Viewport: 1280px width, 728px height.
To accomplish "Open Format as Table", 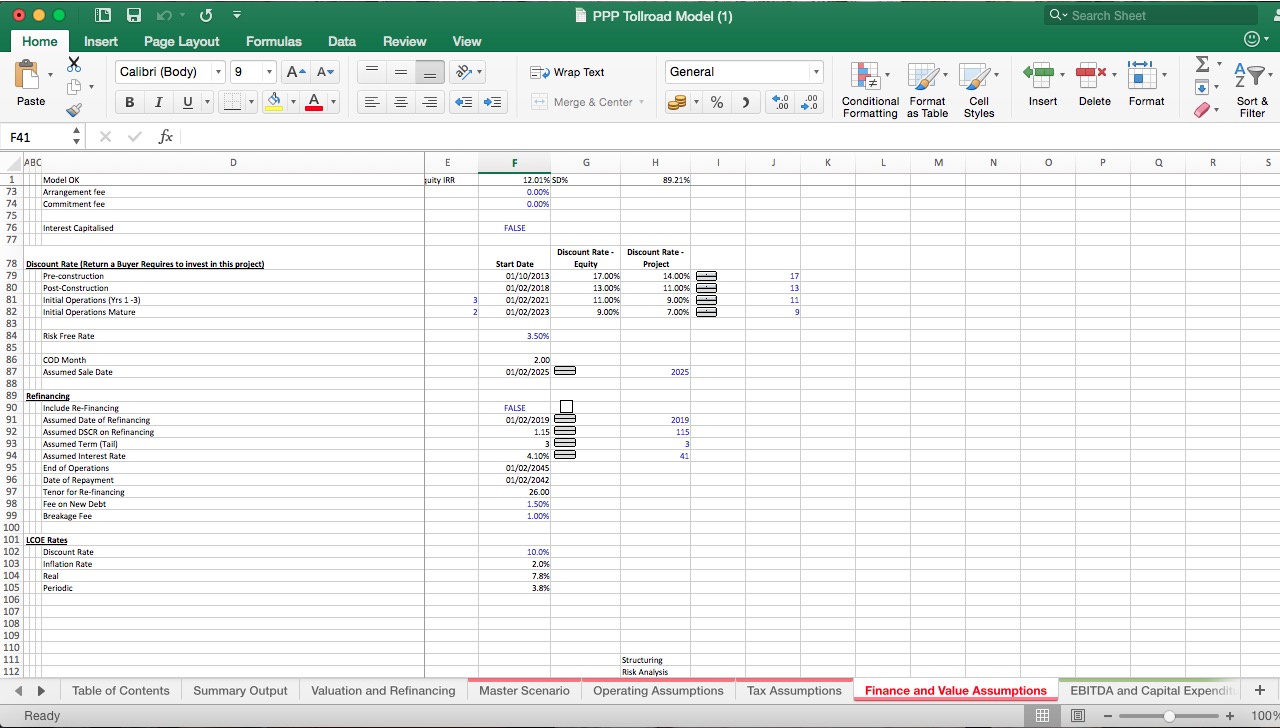I will 927,90.
